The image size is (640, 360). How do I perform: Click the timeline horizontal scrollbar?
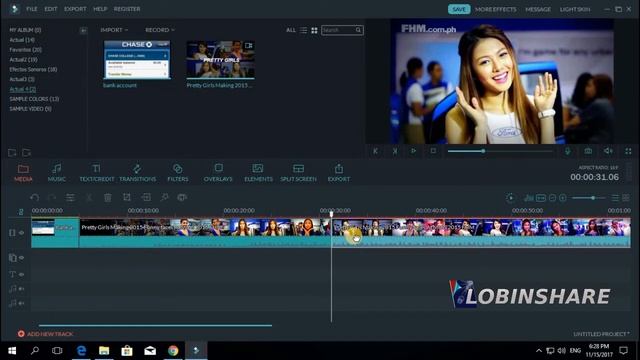[x=155, y=325]
